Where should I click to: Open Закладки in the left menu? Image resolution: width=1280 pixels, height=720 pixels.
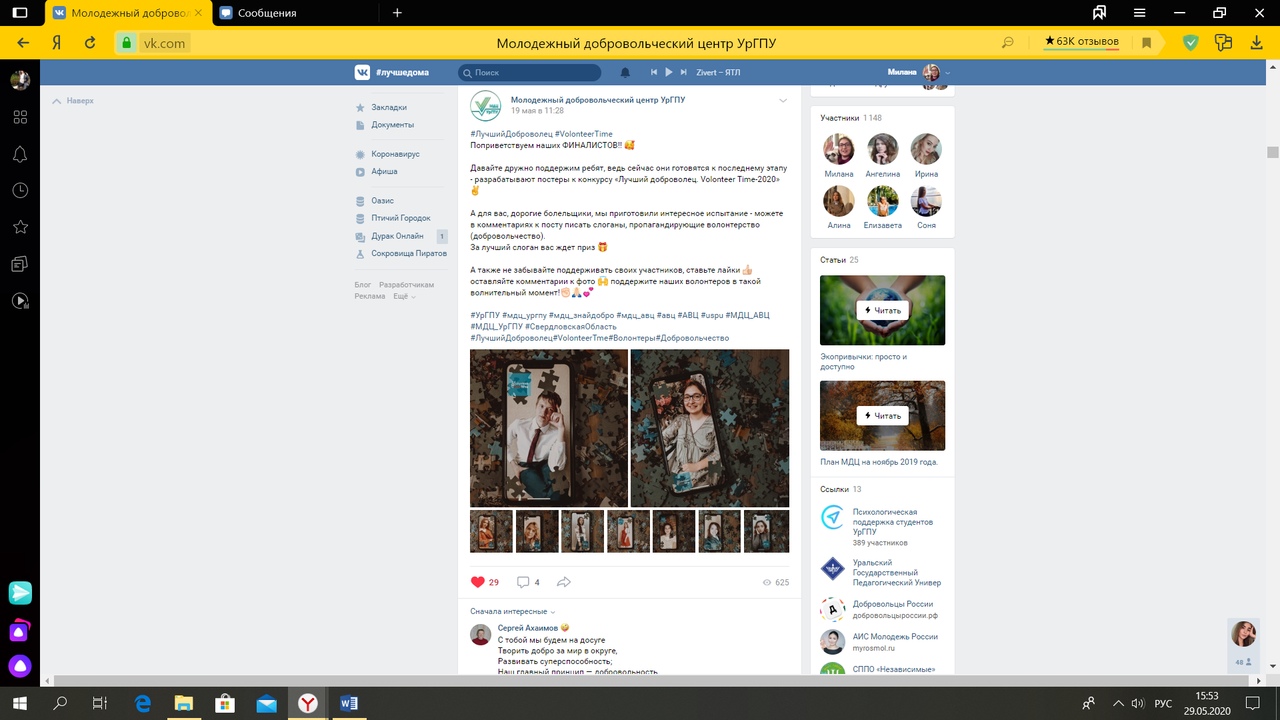pos(388,107)
